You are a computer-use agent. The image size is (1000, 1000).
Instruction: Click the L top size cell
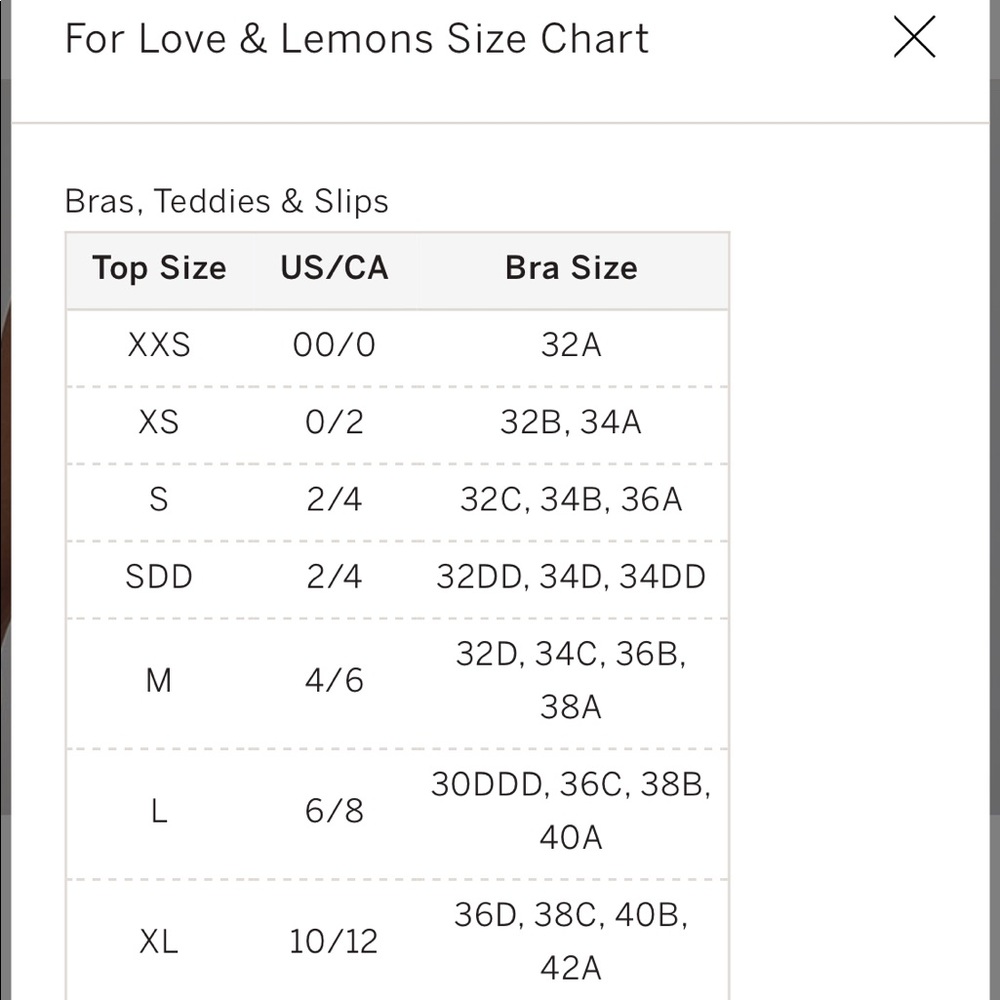pos(159,811)
